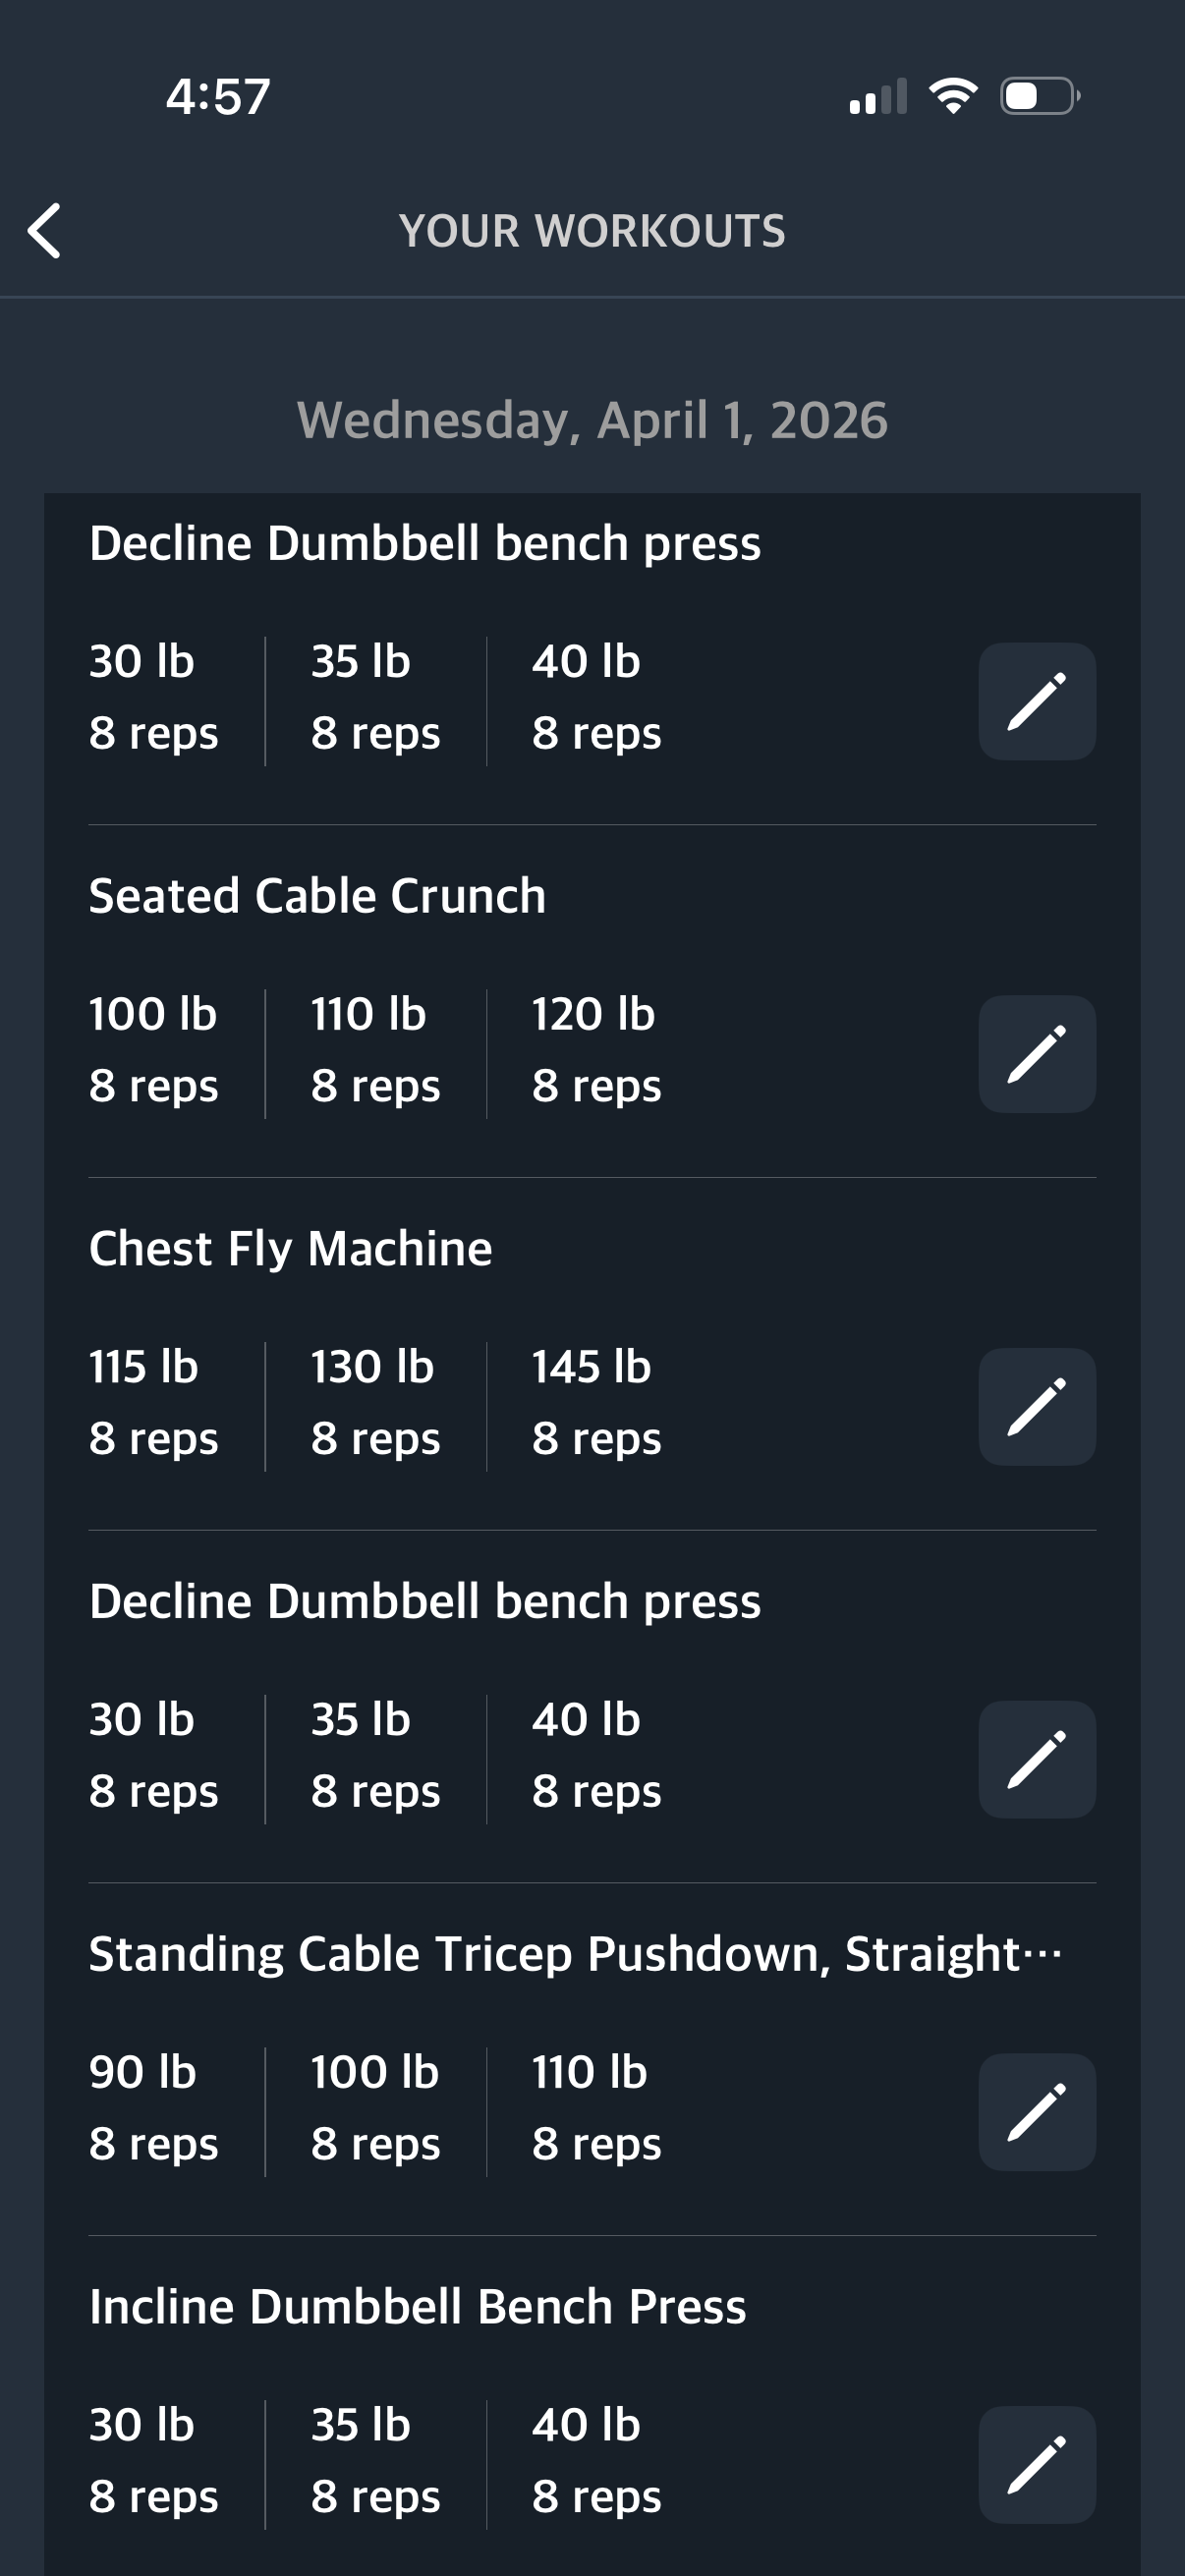Edit the Incline Dumbbell Bench Press entry

1036,2465
